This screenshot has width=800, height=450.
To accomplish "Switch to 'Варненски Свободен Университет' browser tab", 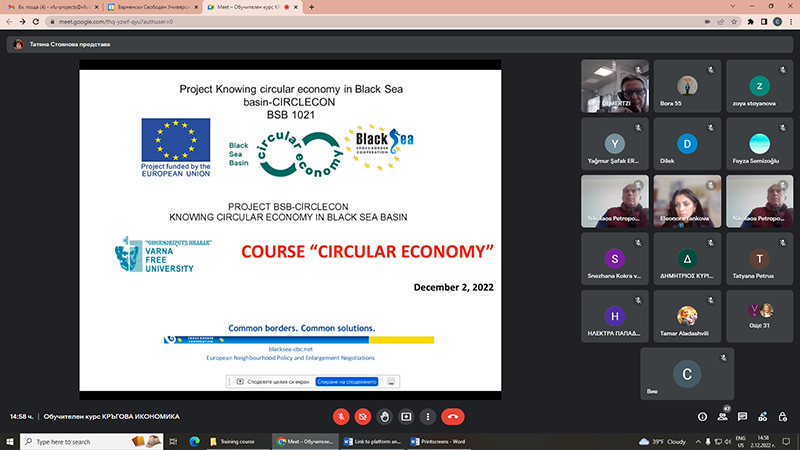I will point(152,7).
